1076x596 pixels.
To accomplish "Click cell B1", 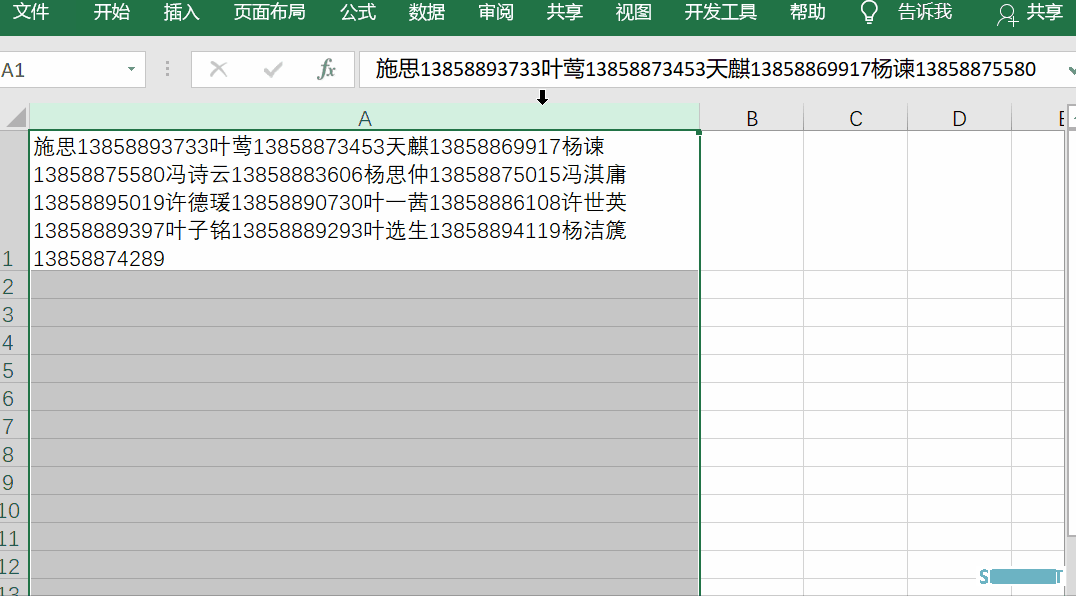I will click(x=752, y=201).
